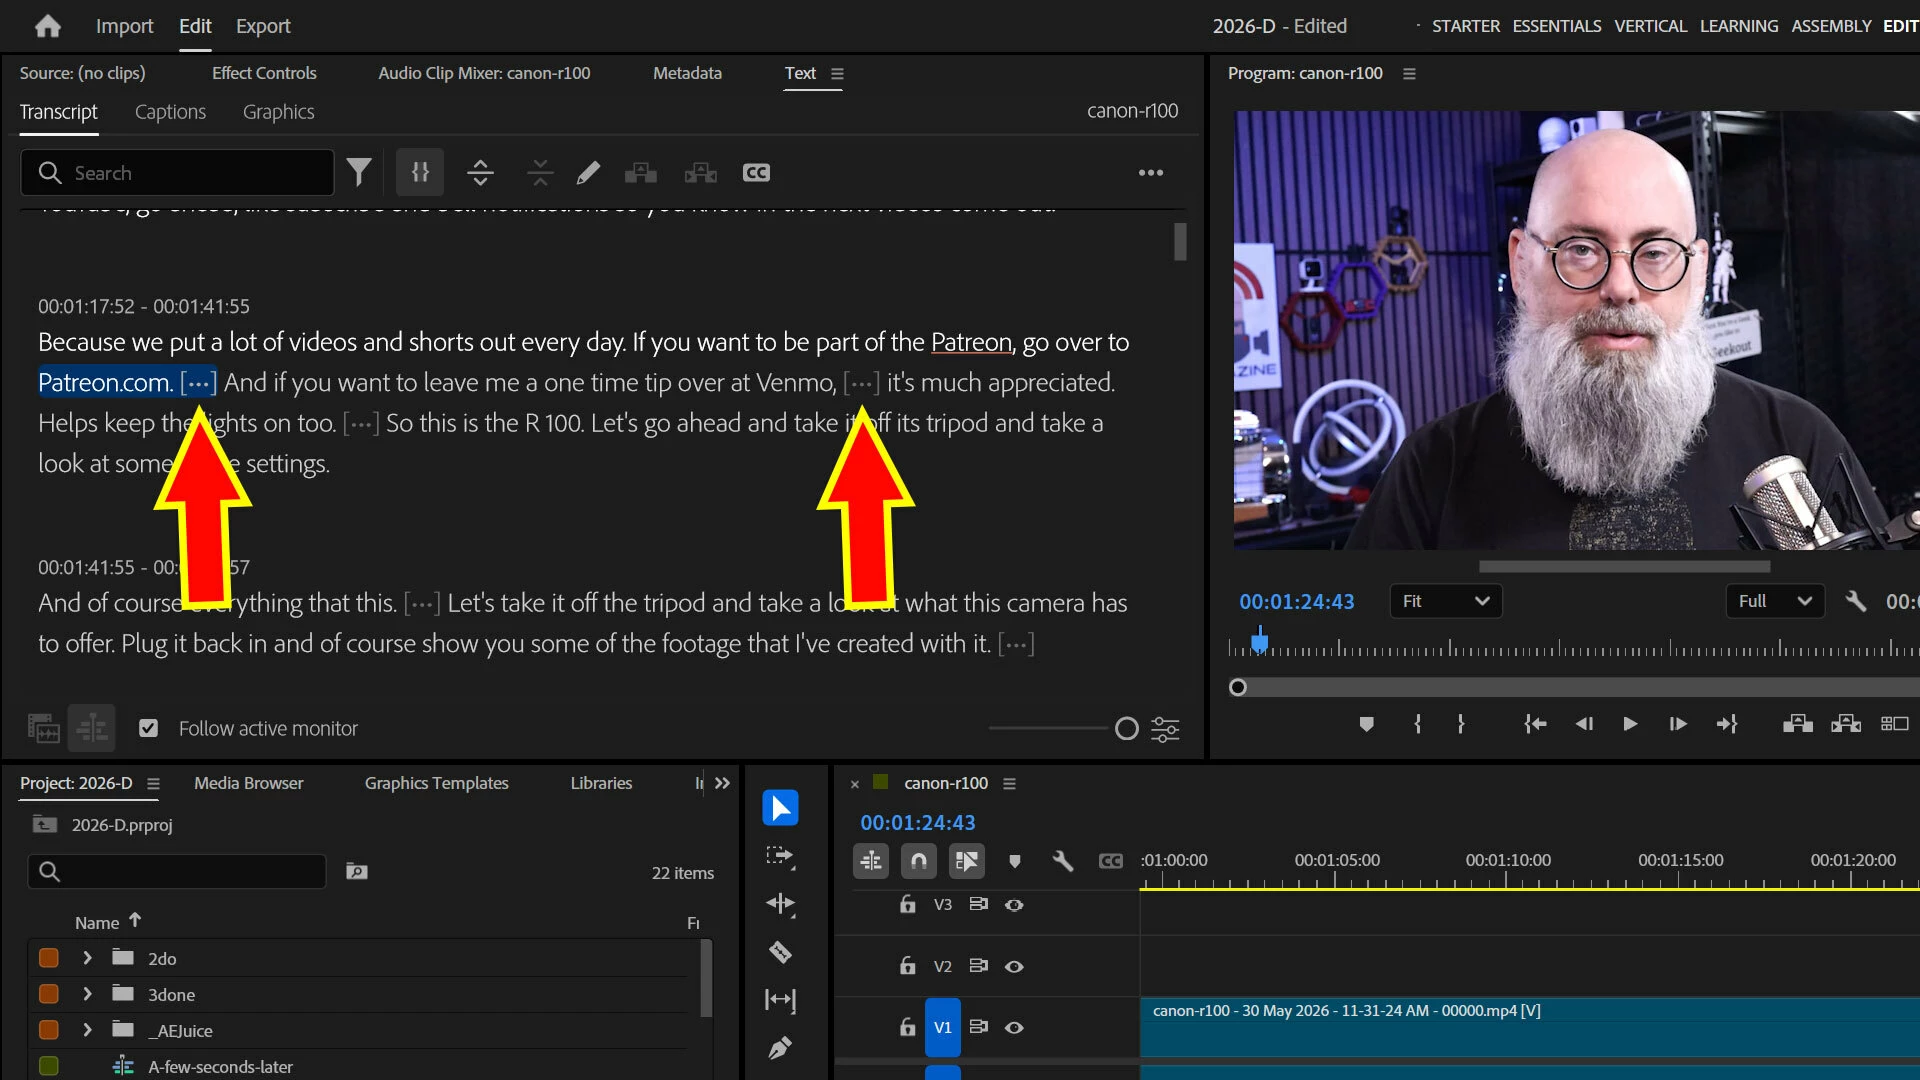Screen dimensions: 1920x1080
Task: Toggle track lock on V1
Action: (907, 1027)
